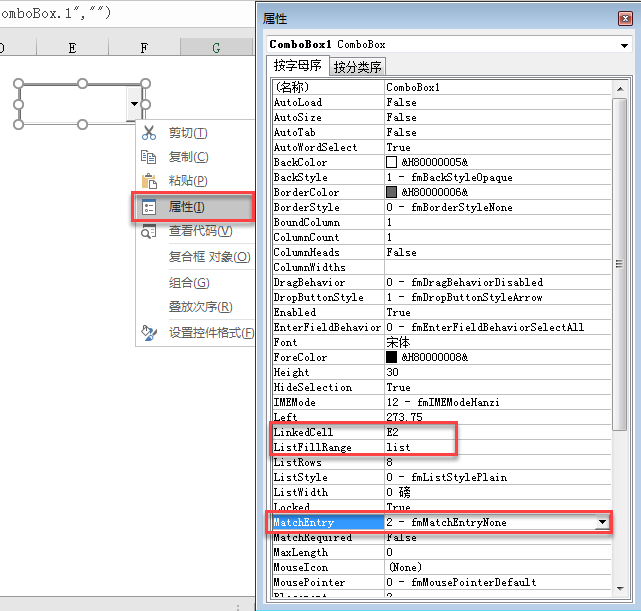
Task: Click the BackColor white swatch
Action: 391,162
